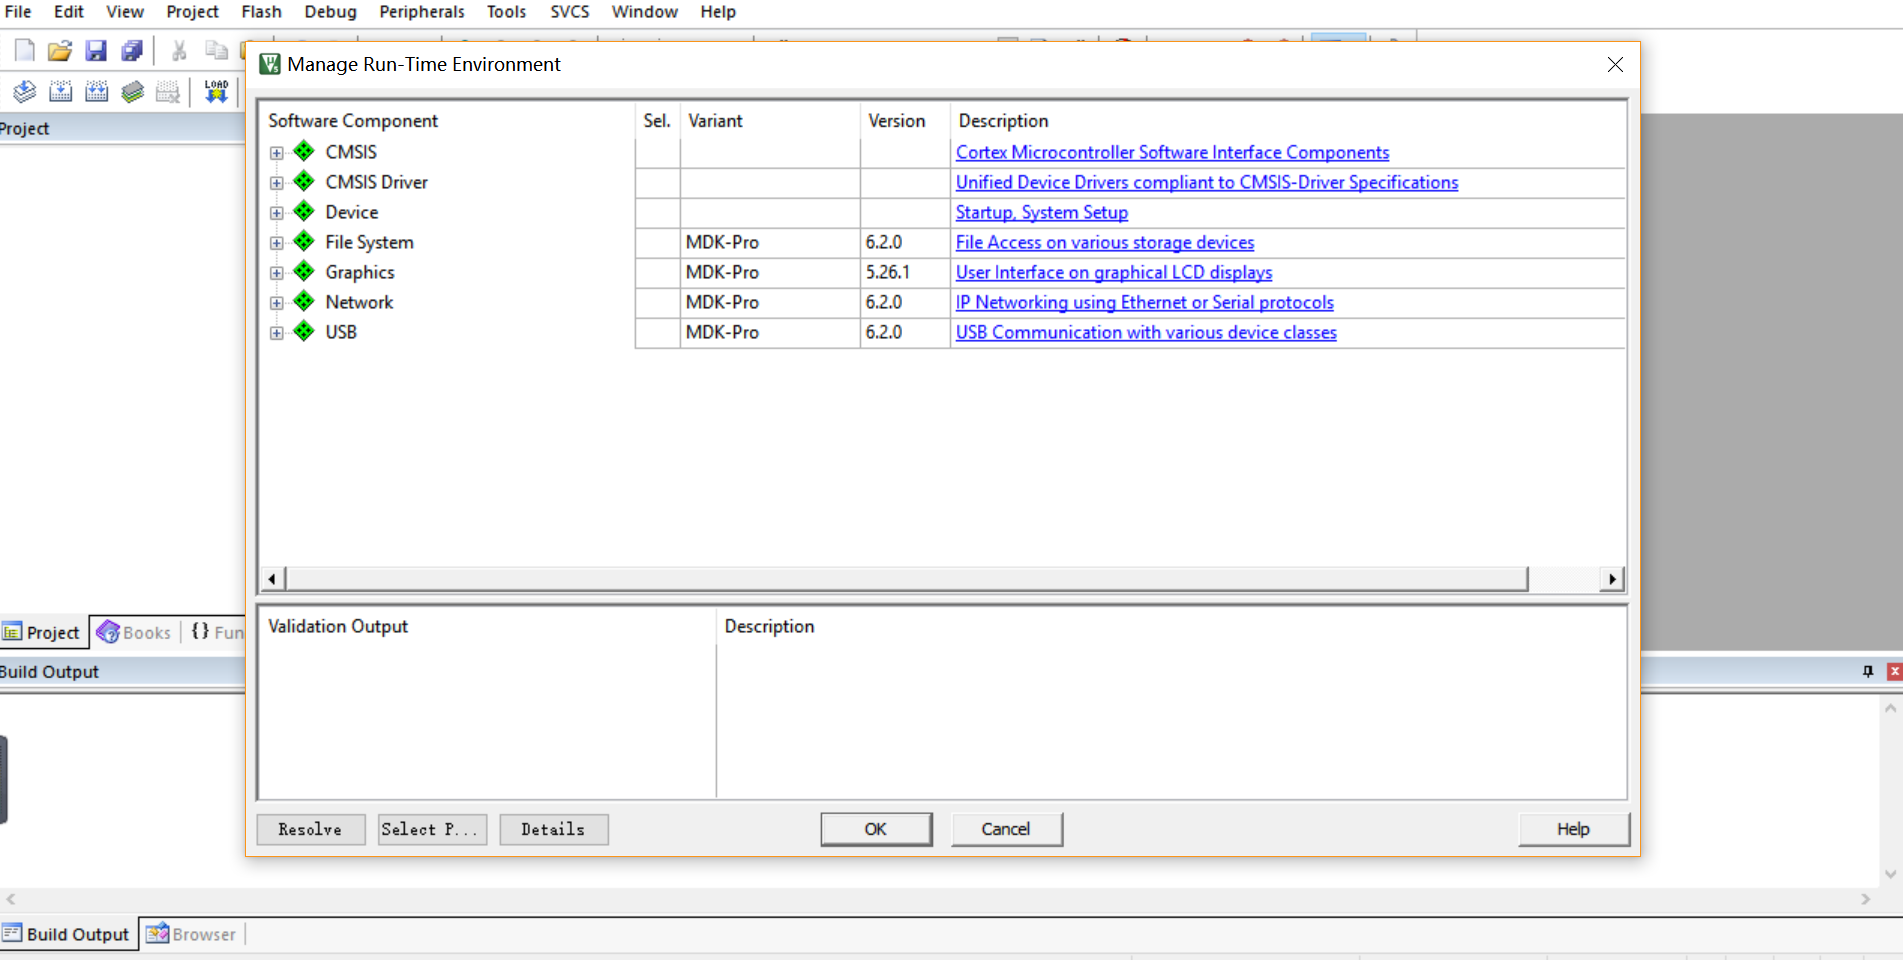Viewport: 1903px width, 960px height.
Task: Click the Resolve button
Action: click(310, 829)
